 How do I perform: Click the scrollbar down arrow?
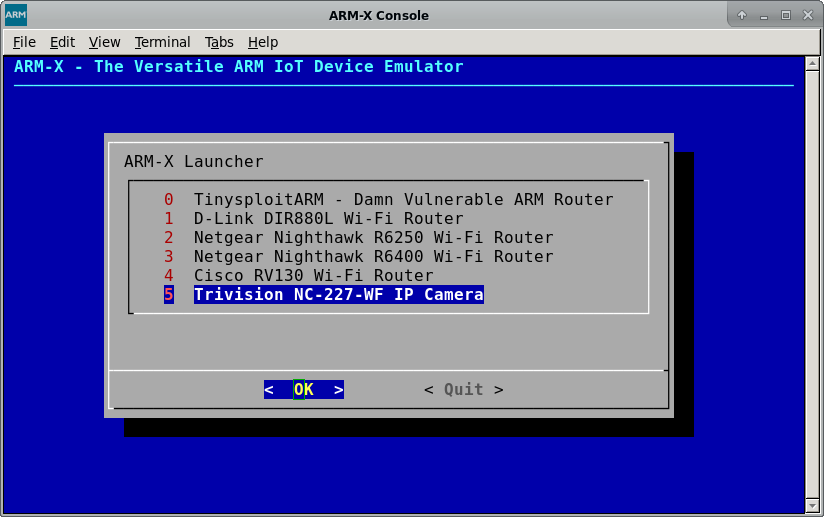pos(812,506)
